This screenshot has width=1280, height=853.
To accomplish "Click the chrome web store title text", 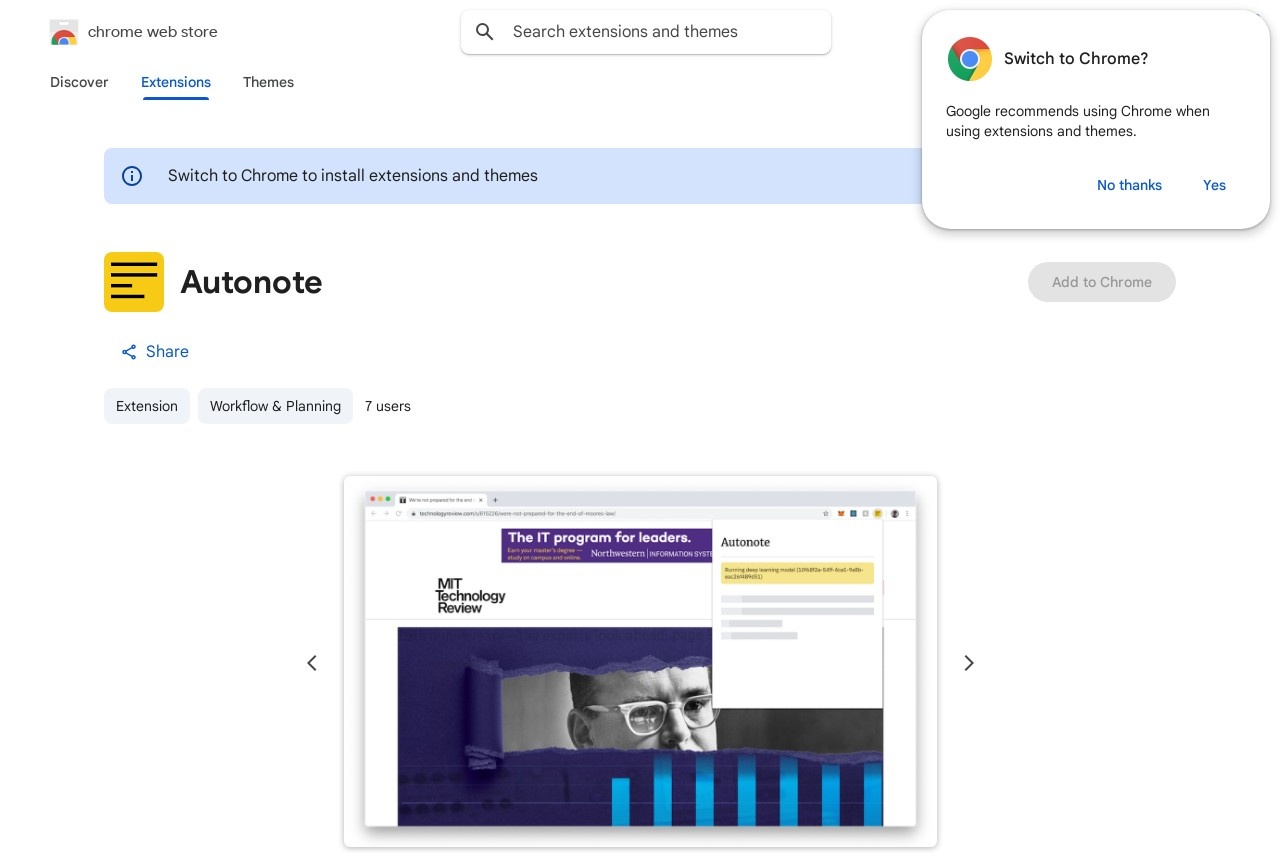I will (x=152, y=32).
